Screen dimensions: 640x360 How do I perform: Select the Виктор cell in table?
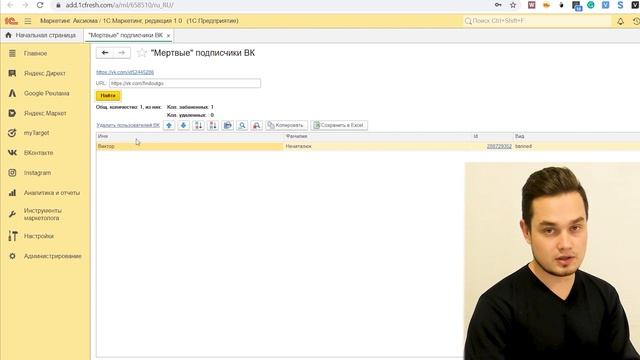[x=190, y=146]
